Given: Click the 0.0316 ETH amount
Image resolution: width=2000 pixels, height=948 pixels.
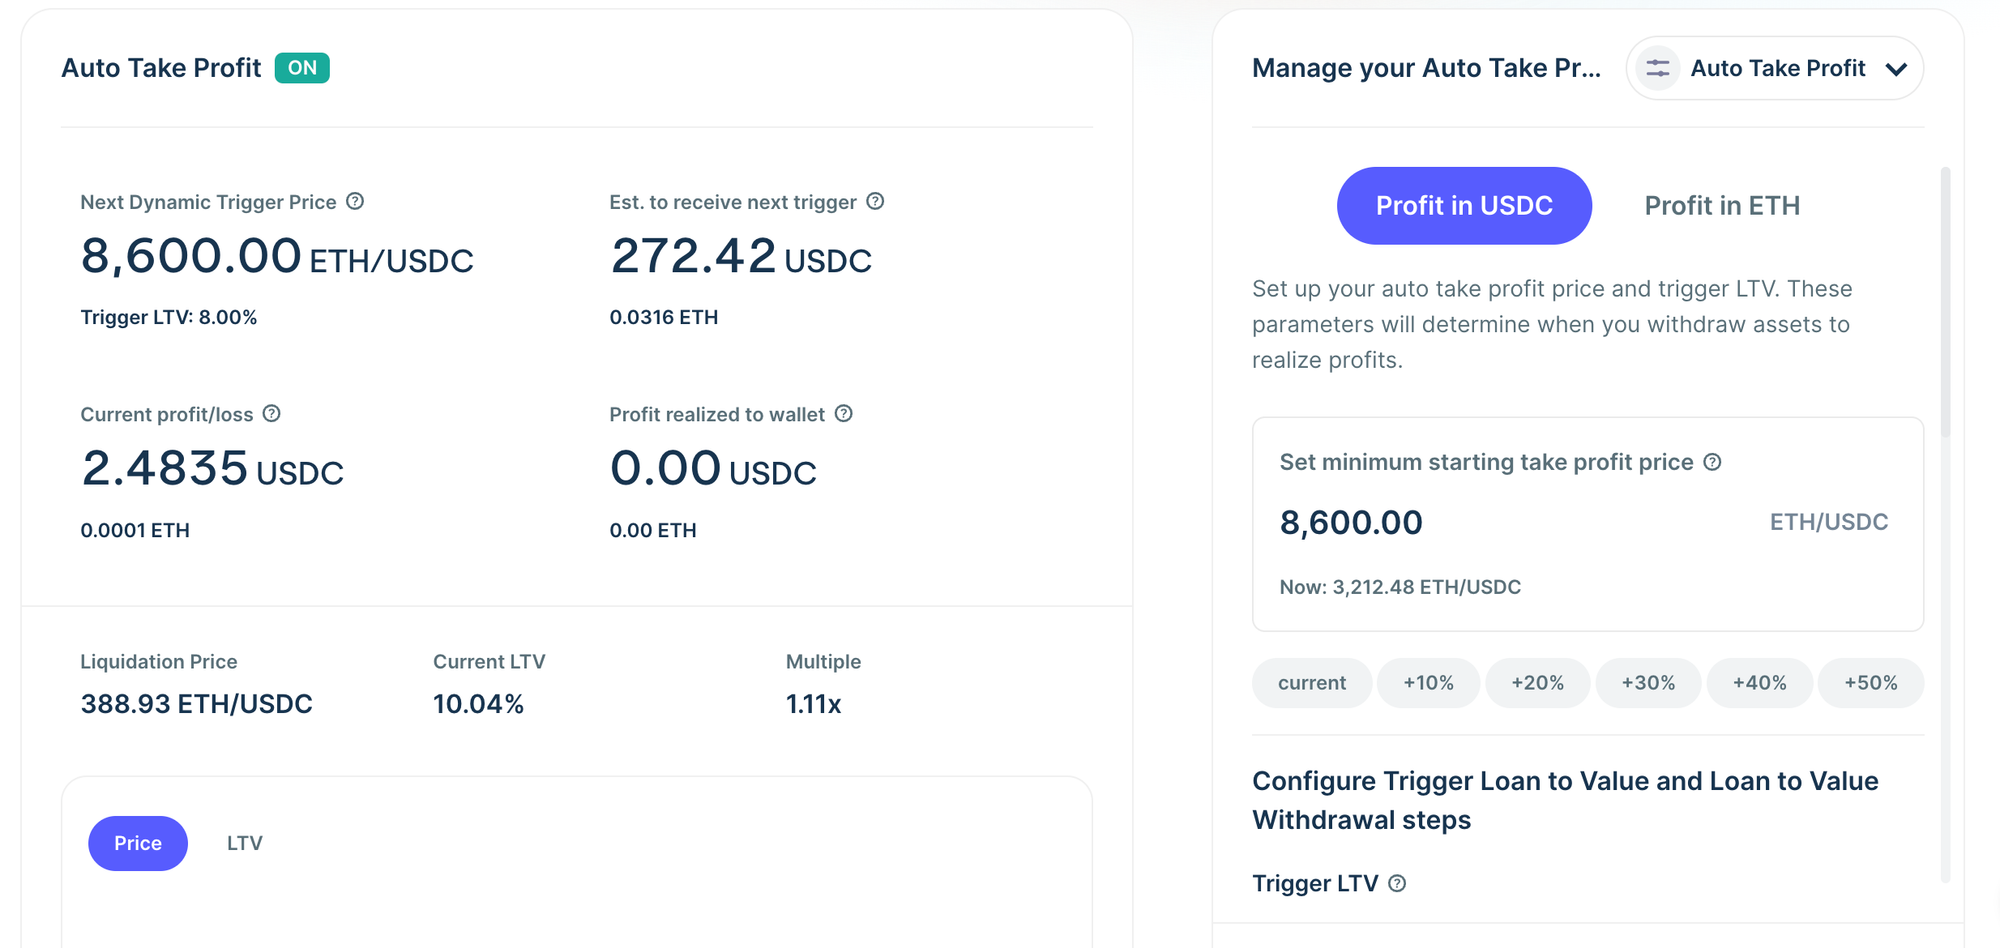Looking at the screenshot, I should click(664, 317).
